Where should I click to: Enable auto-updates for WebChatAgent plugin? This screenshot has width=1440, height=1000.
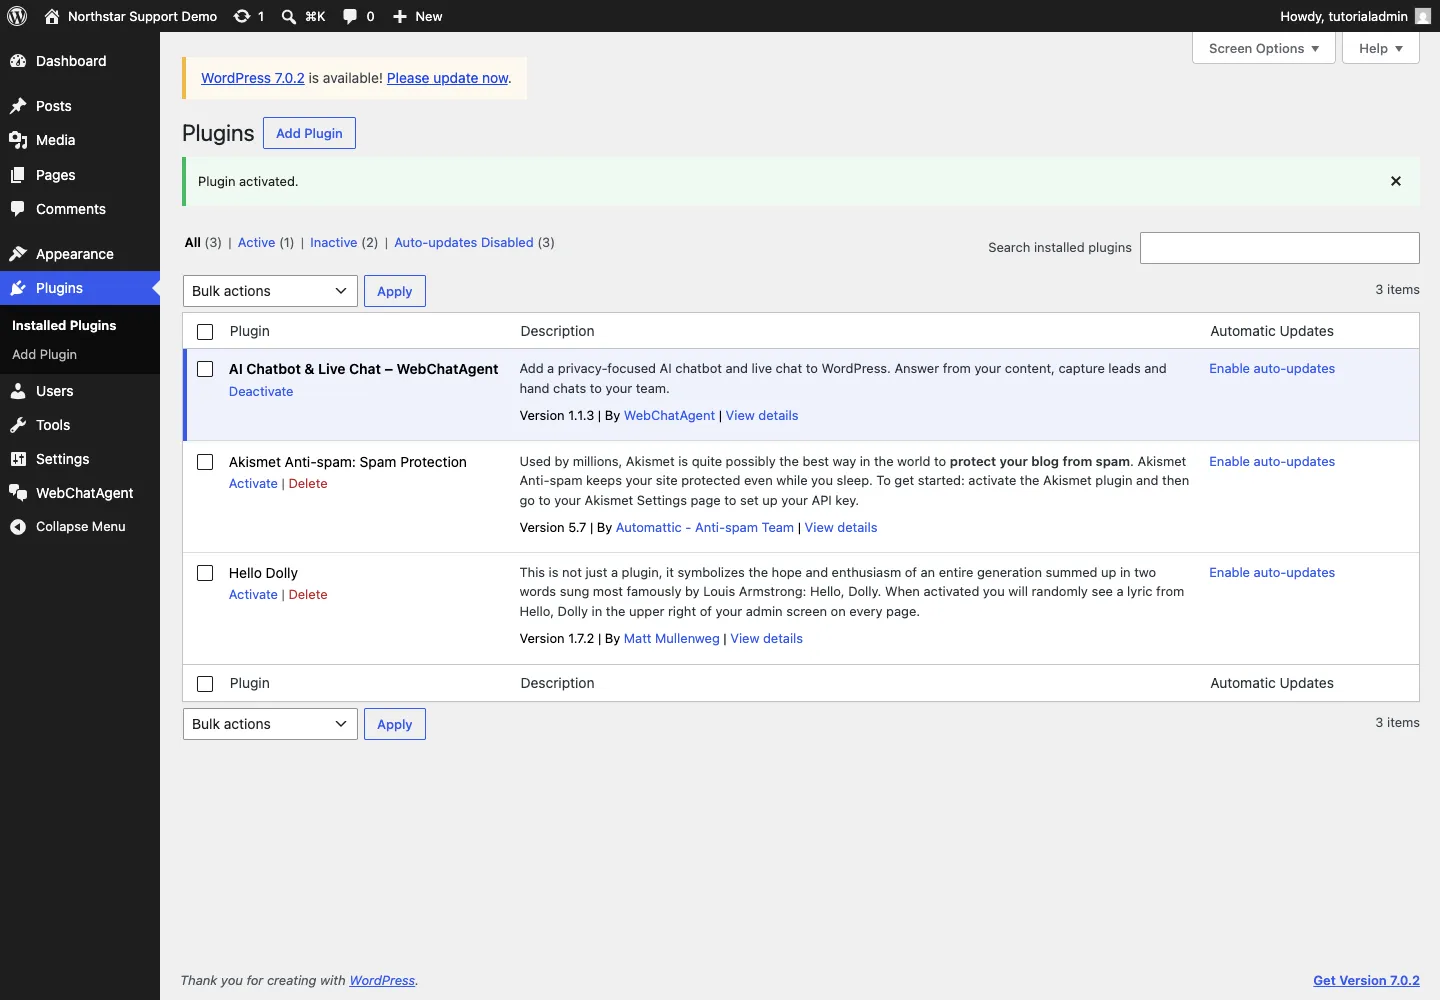[x=1272, y=368]
